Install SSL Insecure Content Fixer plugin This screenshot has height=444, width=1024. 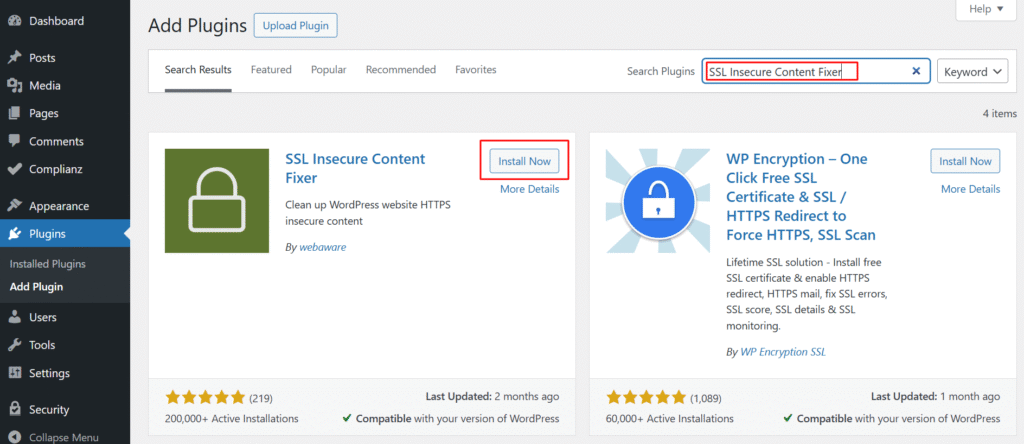(525, 161)
